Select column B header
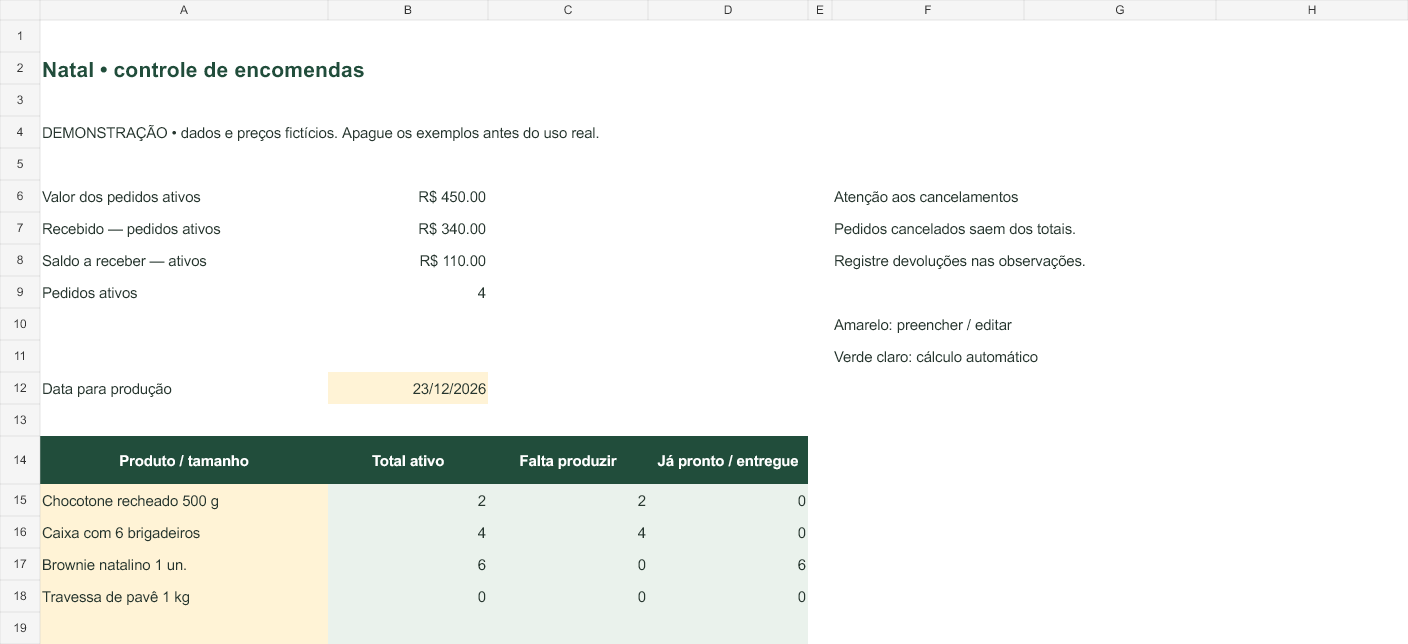 (408, 10)
